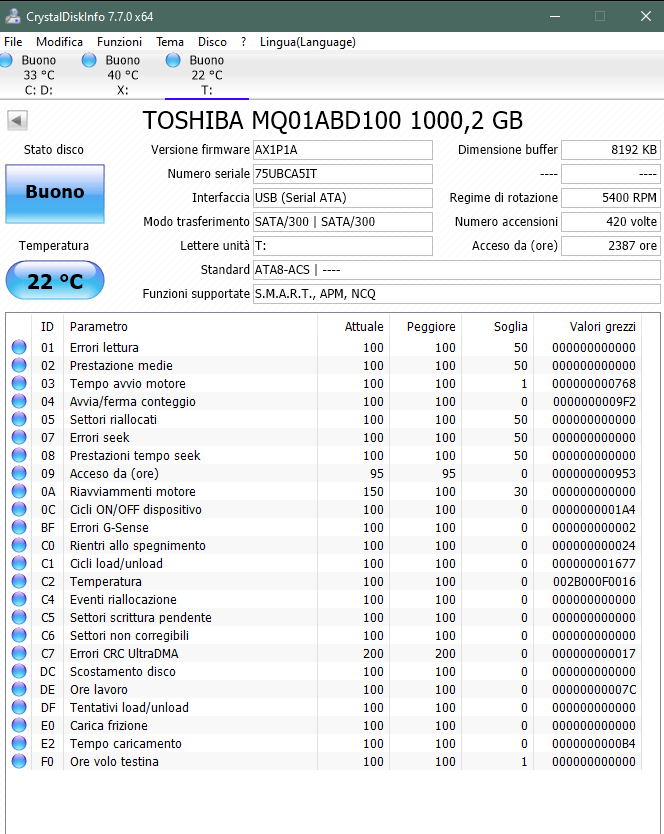Select the T: disk blue status orb

click(173, 60)
